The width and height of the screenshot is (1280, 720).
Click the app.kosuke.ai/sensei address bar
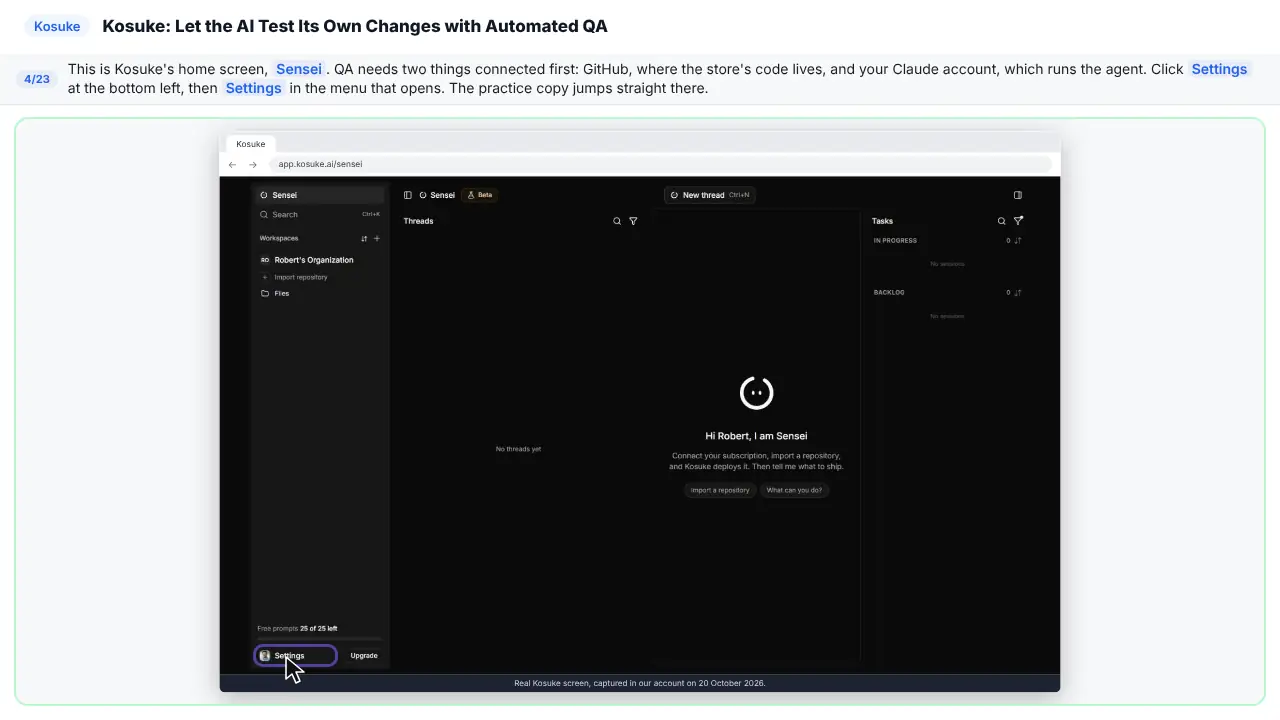(660, 164)
